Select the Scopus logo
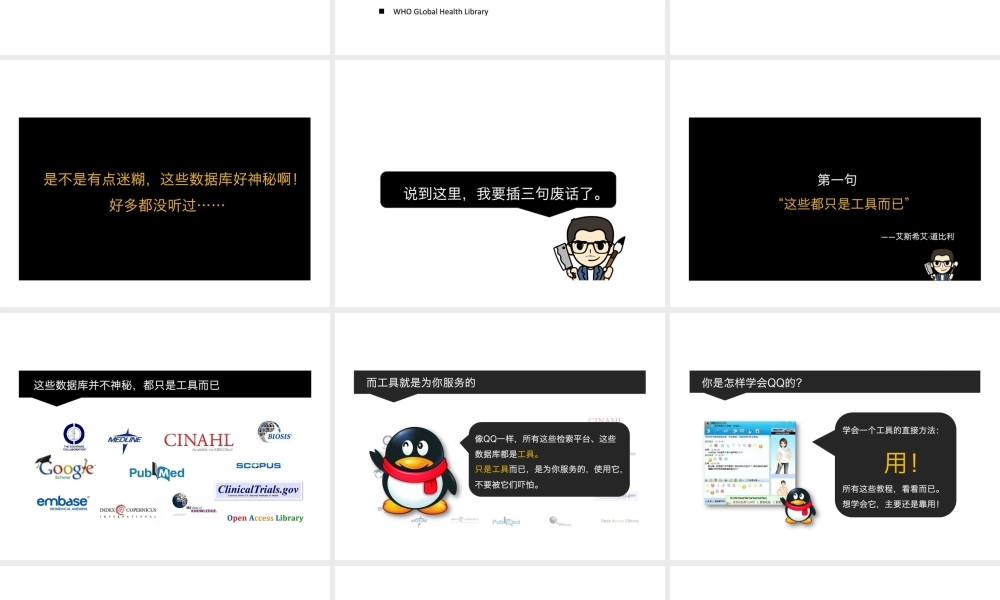 pyautogui.click(x=258, y=466)
